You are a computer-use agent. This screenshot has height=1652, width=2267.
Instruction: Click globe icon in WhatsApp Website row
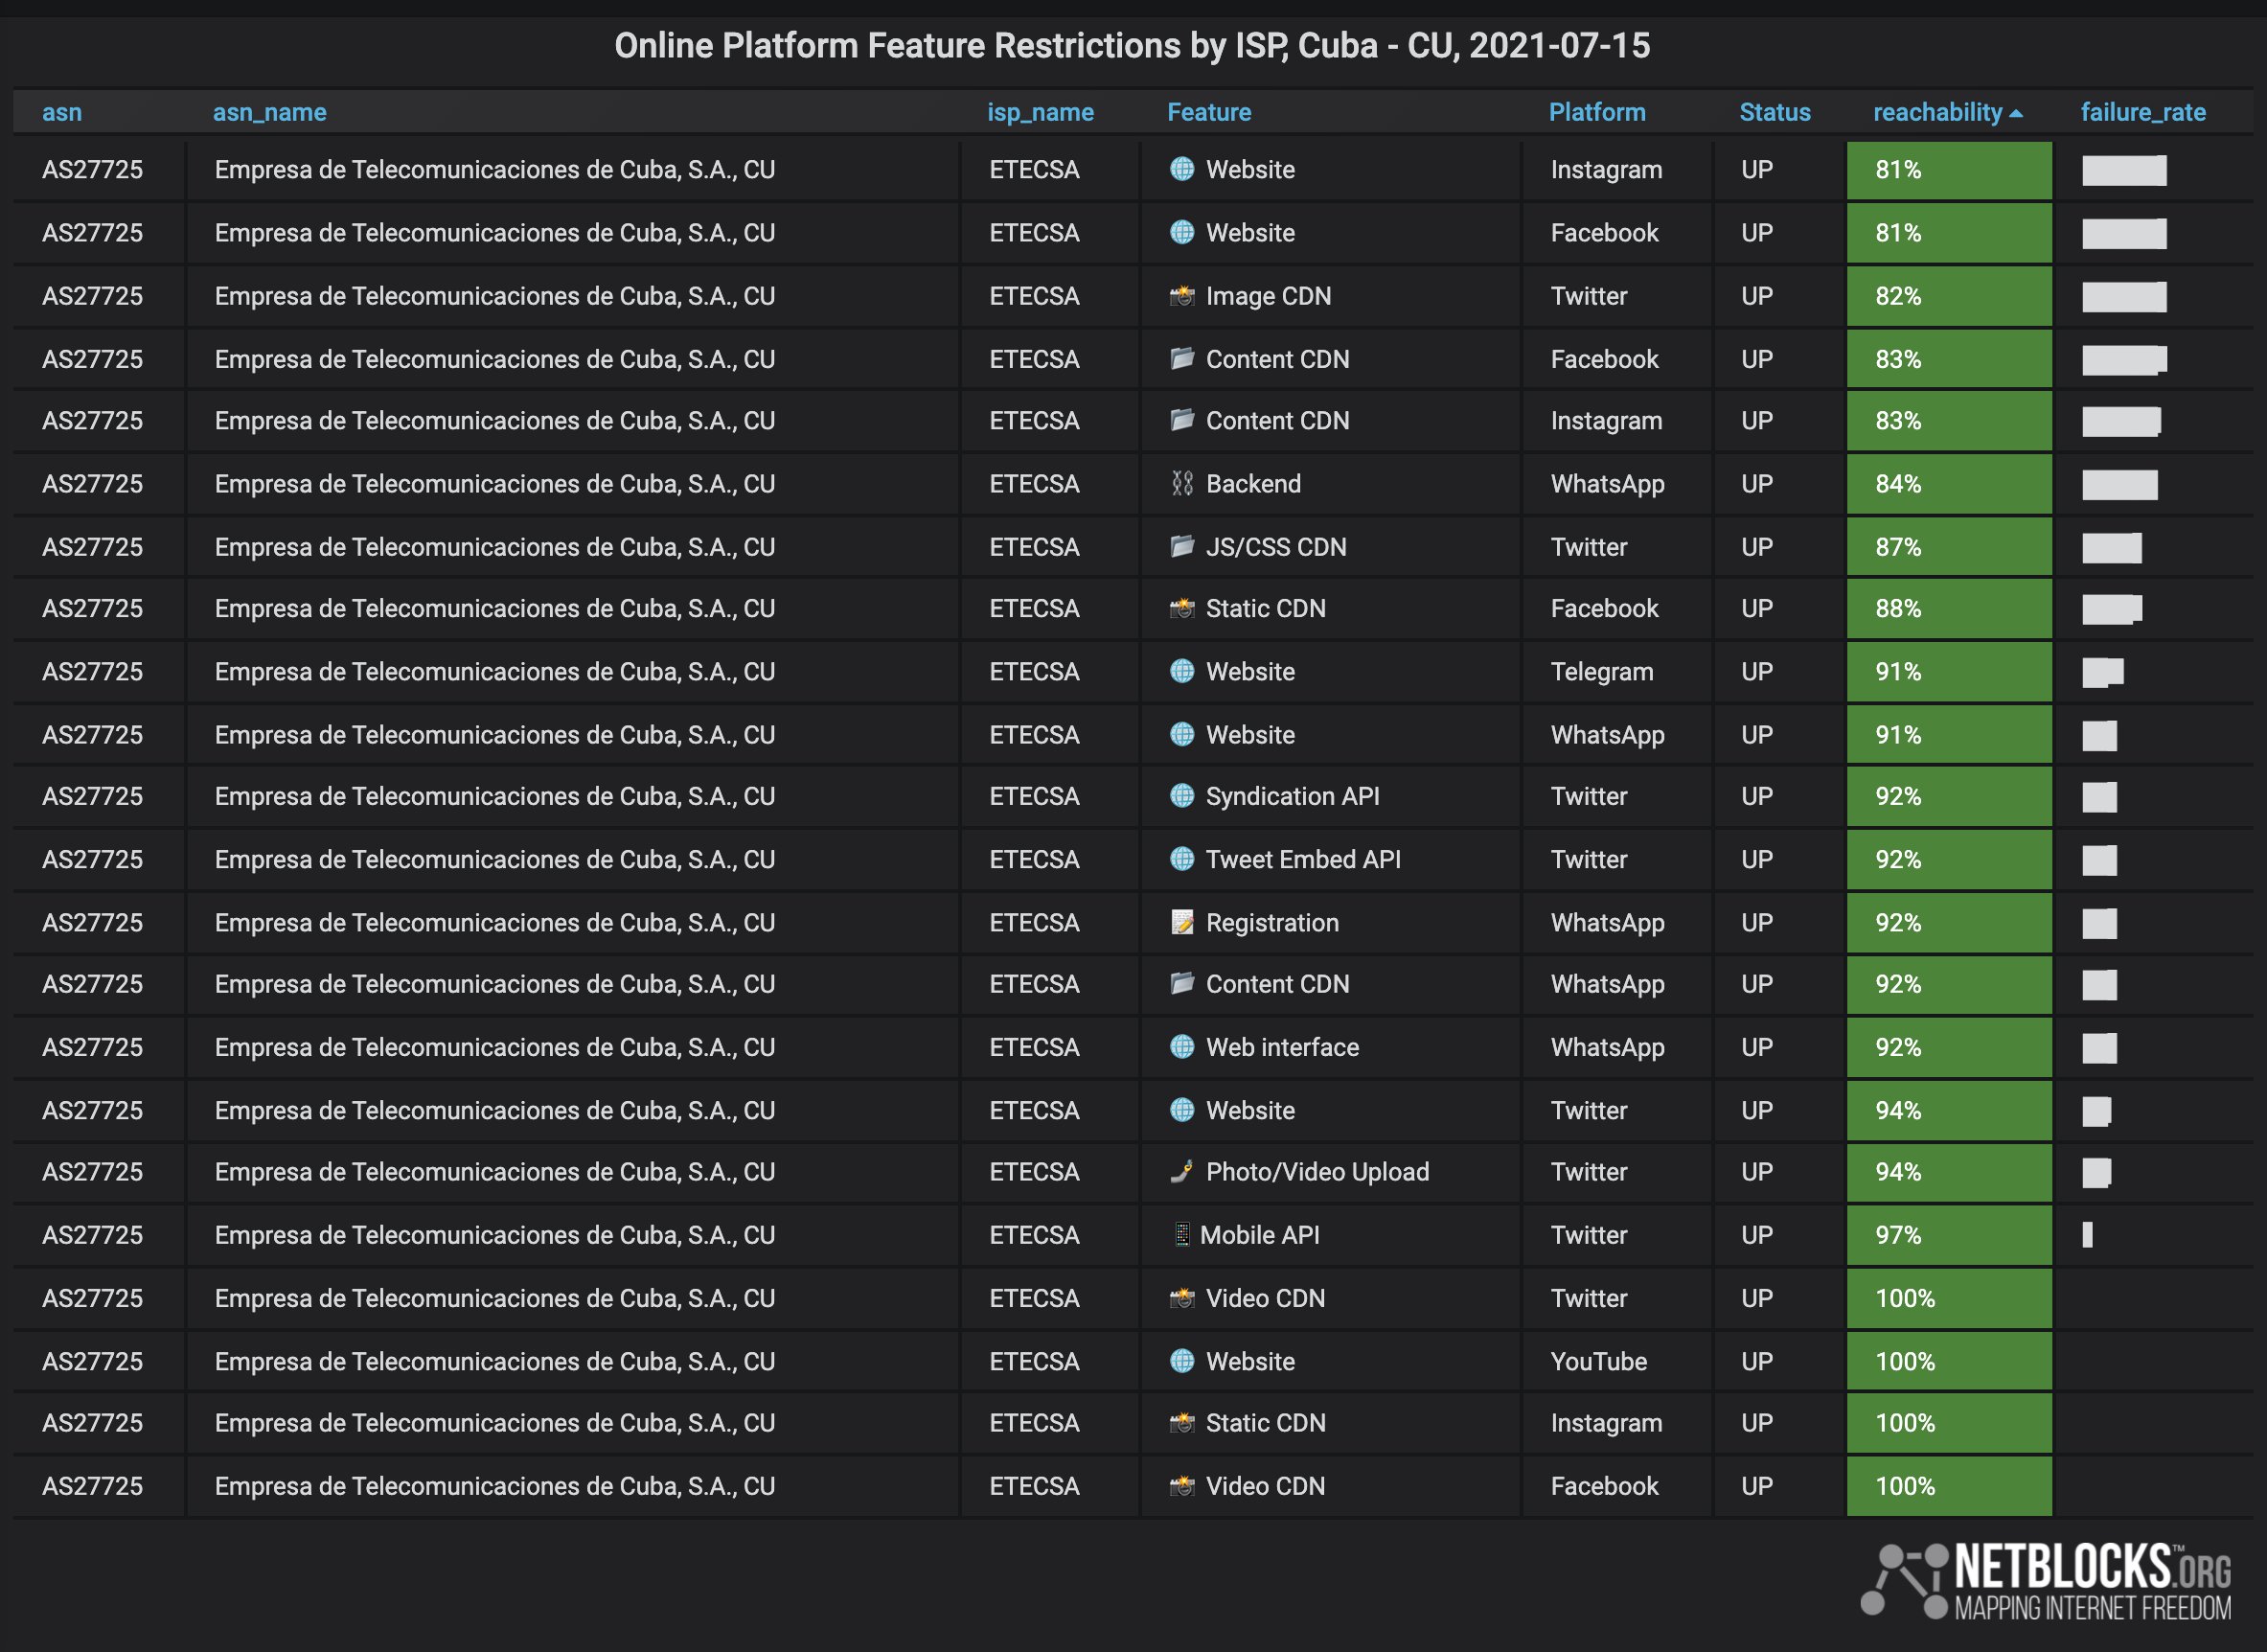[x=1182, y=734]
